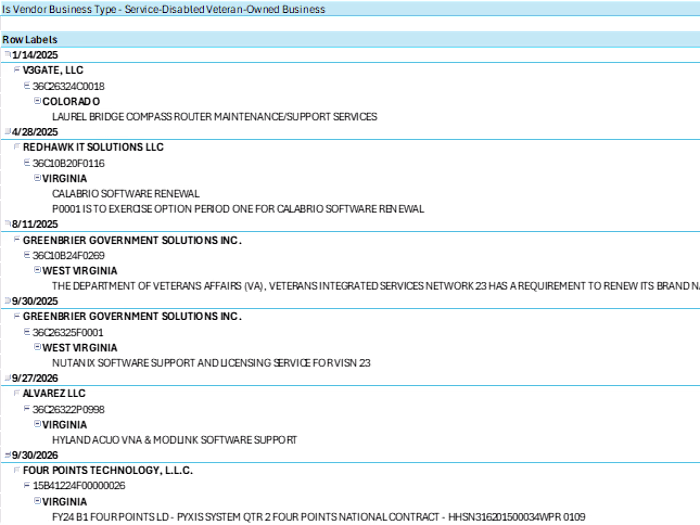Select the 'FY24 B1 FOUR POINTS LD - PYXIS SYSTEM' row

click(350, 517)
